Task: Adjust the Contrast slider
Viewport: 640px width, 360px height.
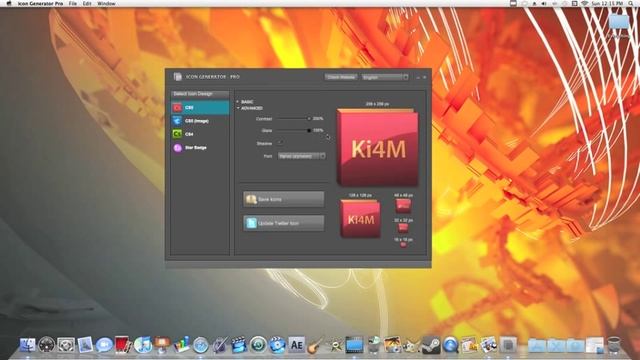Action: (294, 119)
